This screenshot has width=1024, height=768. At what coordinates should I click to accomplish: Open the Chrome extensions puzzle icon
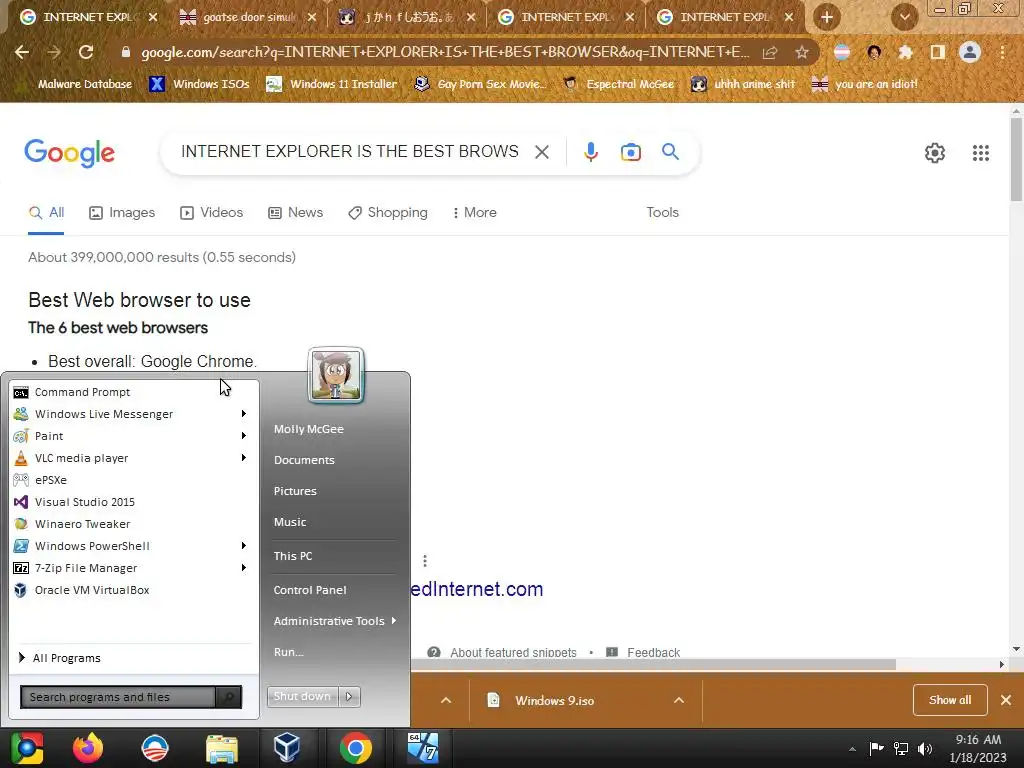click(905, 52)
